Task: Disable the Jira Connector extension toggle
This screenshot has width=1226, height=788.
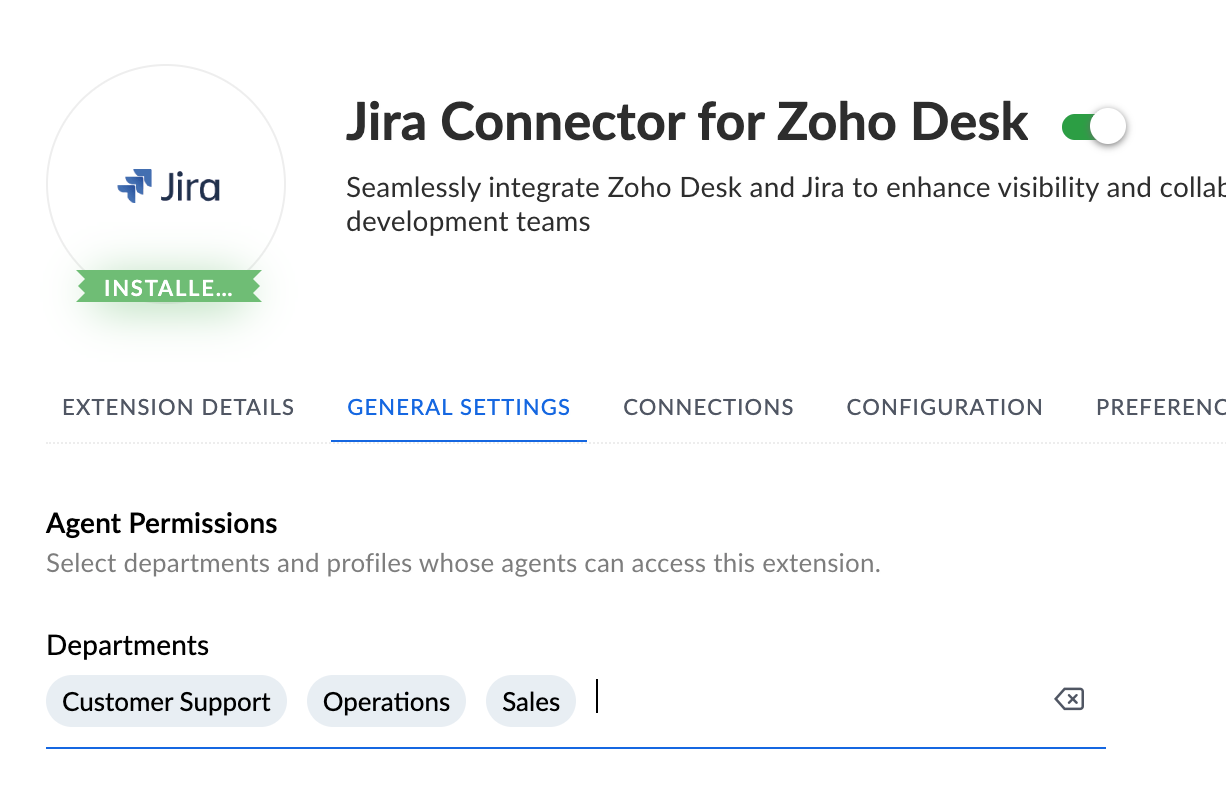Action: (x=1094, y=127)
